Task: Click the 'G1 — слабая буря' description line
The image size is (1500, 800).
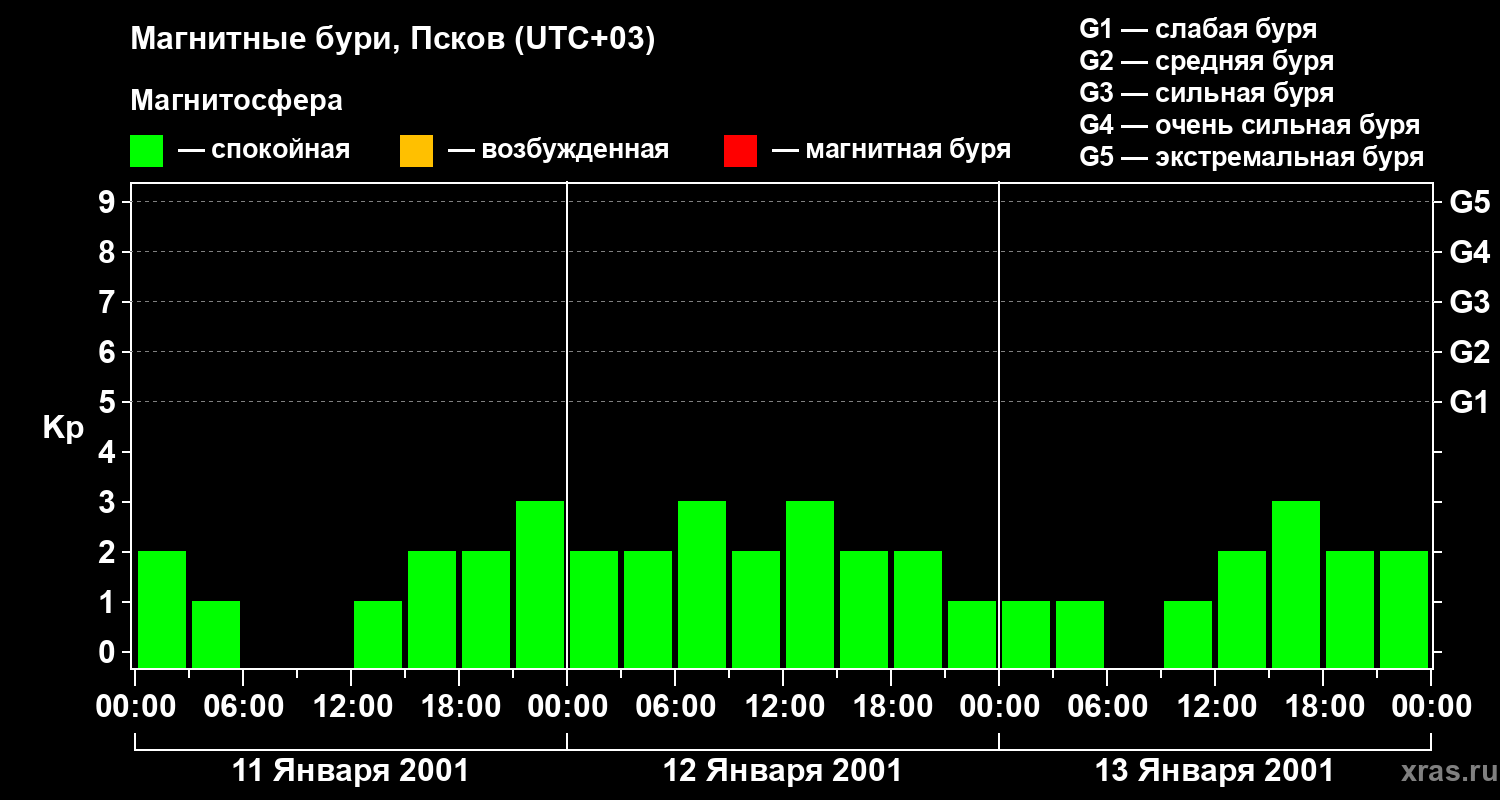Action: (x=1198, y=28)
